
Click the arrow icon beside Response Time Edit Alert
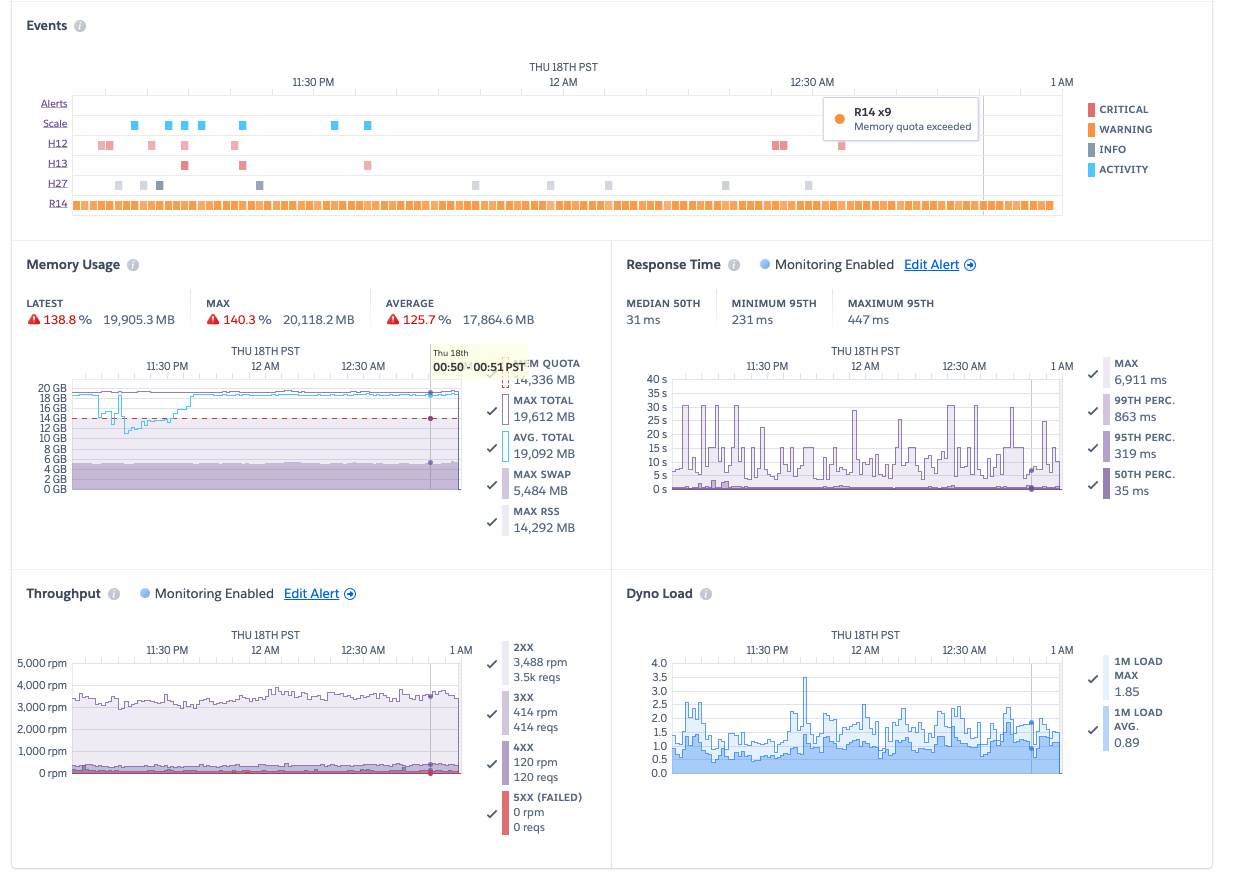pyautogui.click(x=969, y=264)
